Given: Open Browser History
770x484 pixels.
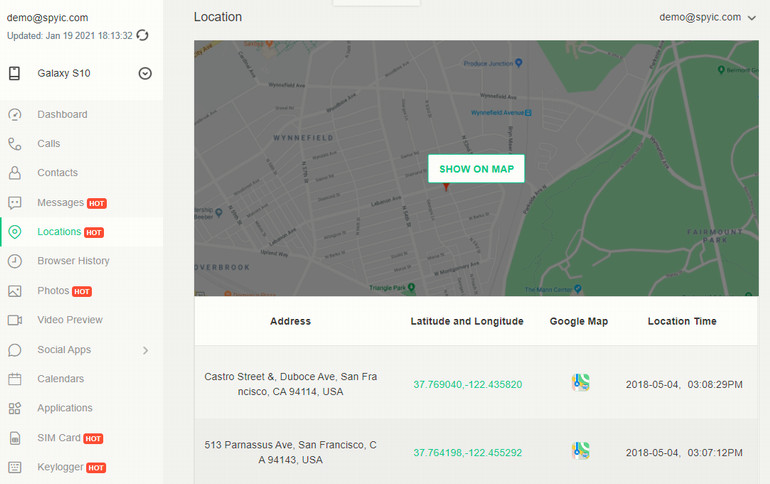Looking at the screenshot, I should [73, 261].
